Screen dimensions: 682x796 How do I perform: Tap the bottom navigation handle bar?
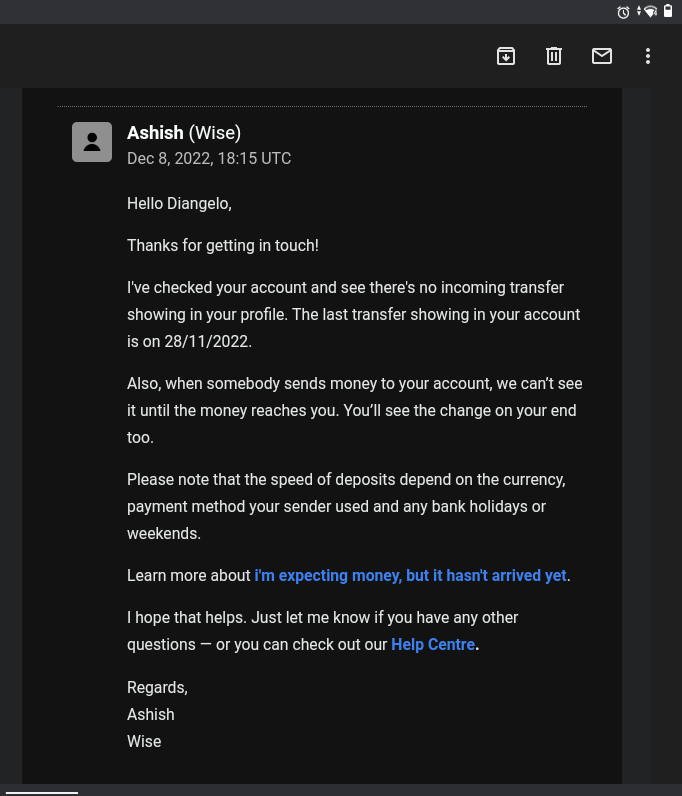(x=42, y=792)
